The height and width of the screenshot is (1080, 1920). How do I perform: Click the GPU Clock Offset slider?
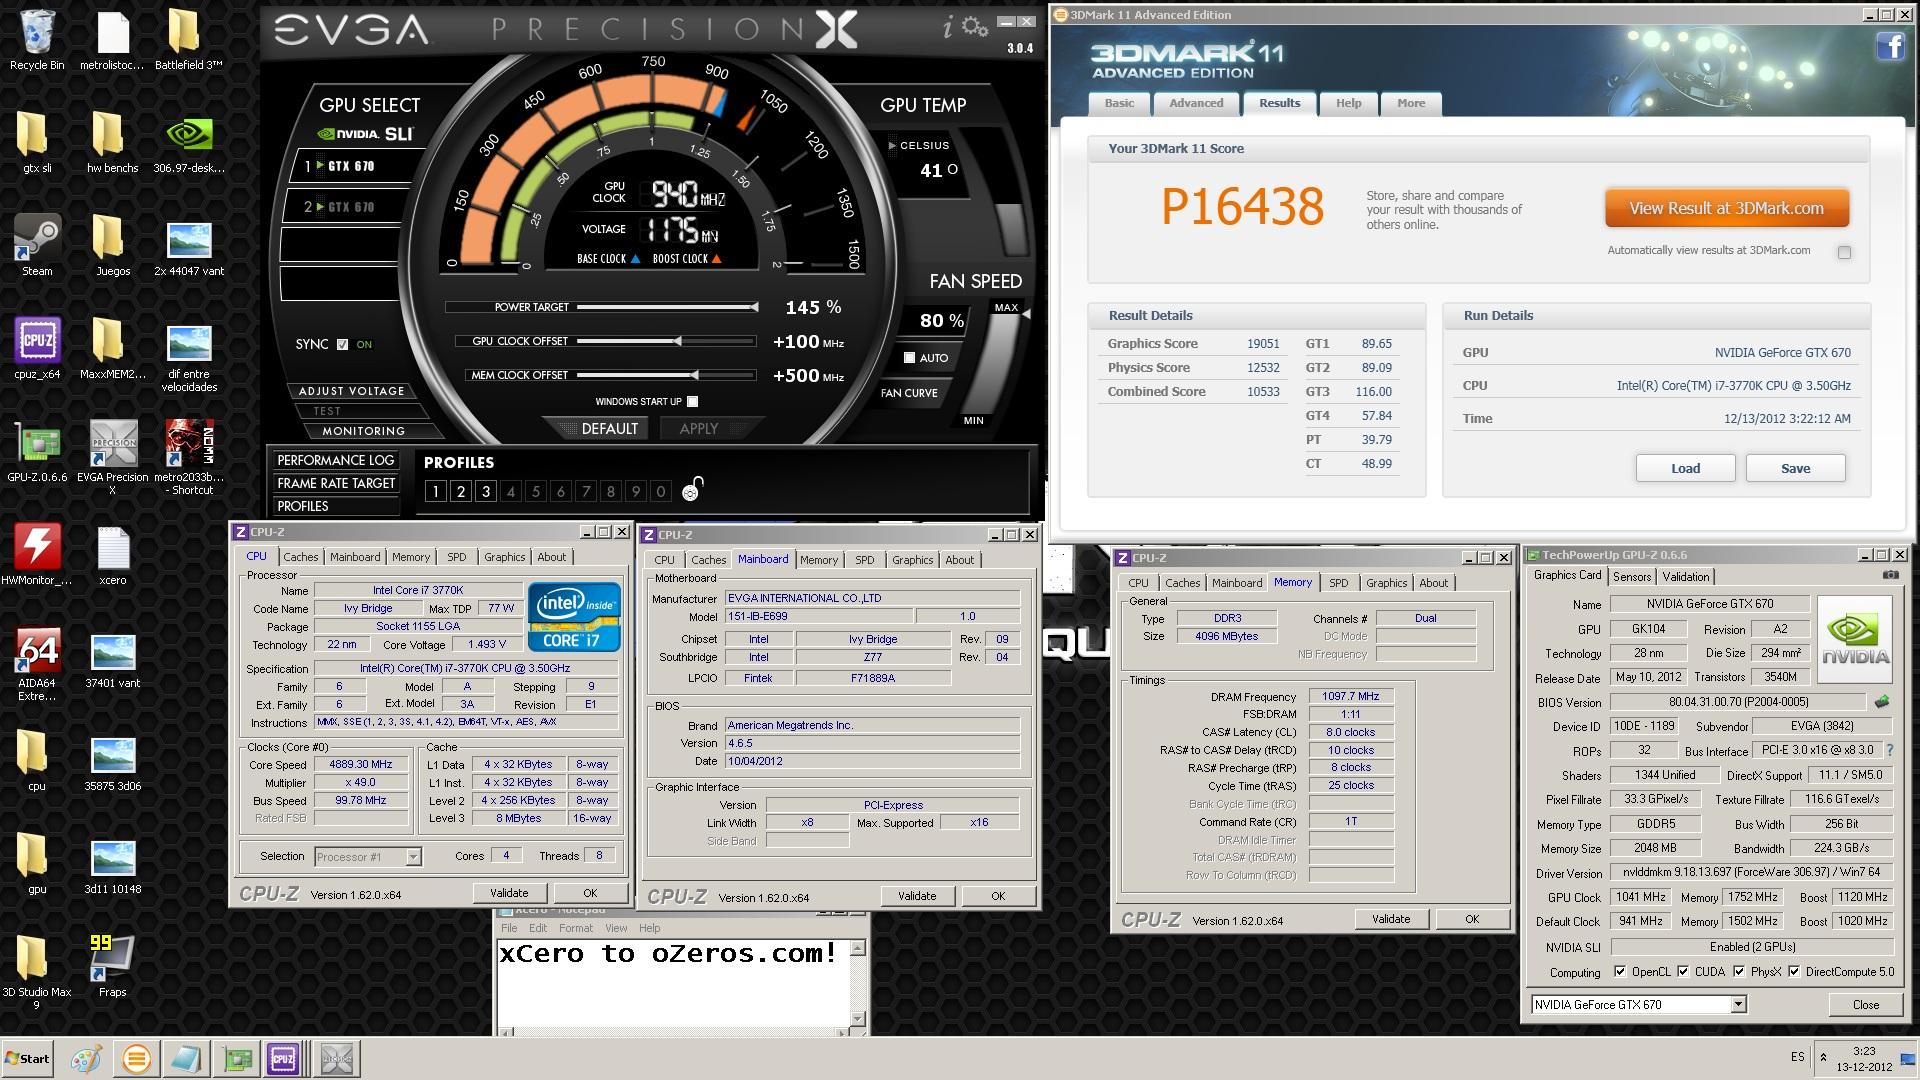(665, 341)
